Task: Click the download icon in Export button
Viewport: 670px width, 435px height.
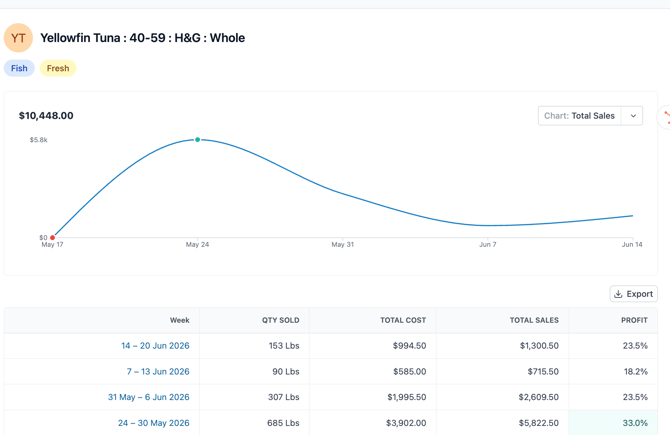Action: pyautogui.click(x=618, y=294)
